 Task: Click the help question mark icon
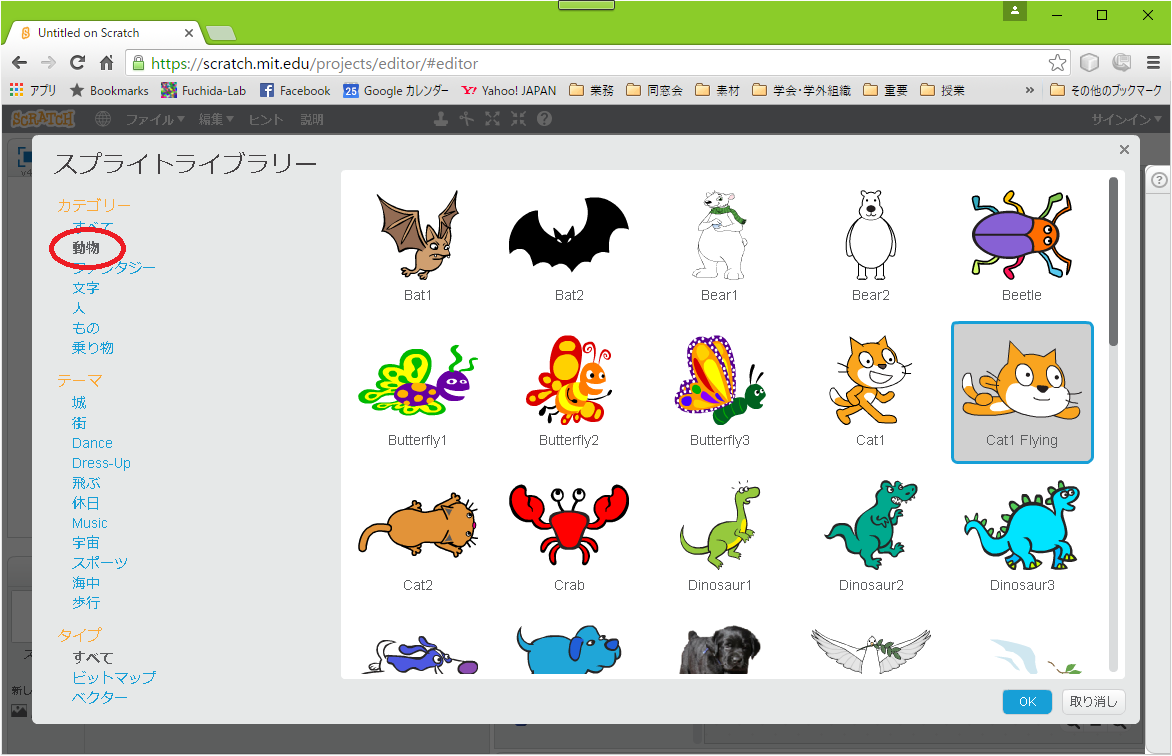point(544,119)
